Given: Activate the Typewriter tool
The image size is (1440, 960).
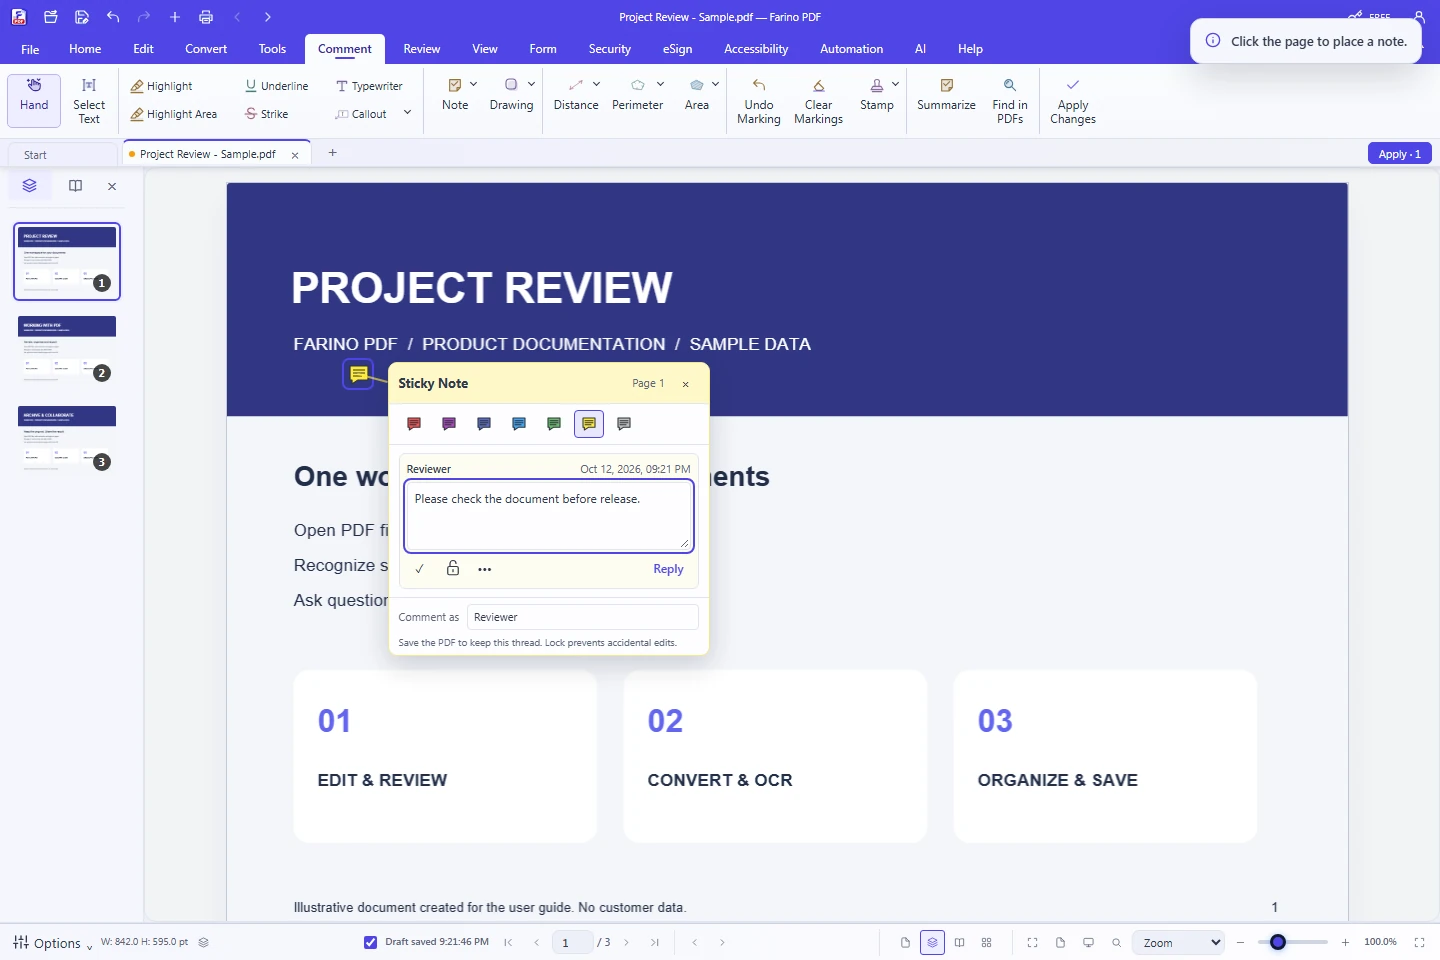Looking at the screenshot, I should click(x=369, y=86).
